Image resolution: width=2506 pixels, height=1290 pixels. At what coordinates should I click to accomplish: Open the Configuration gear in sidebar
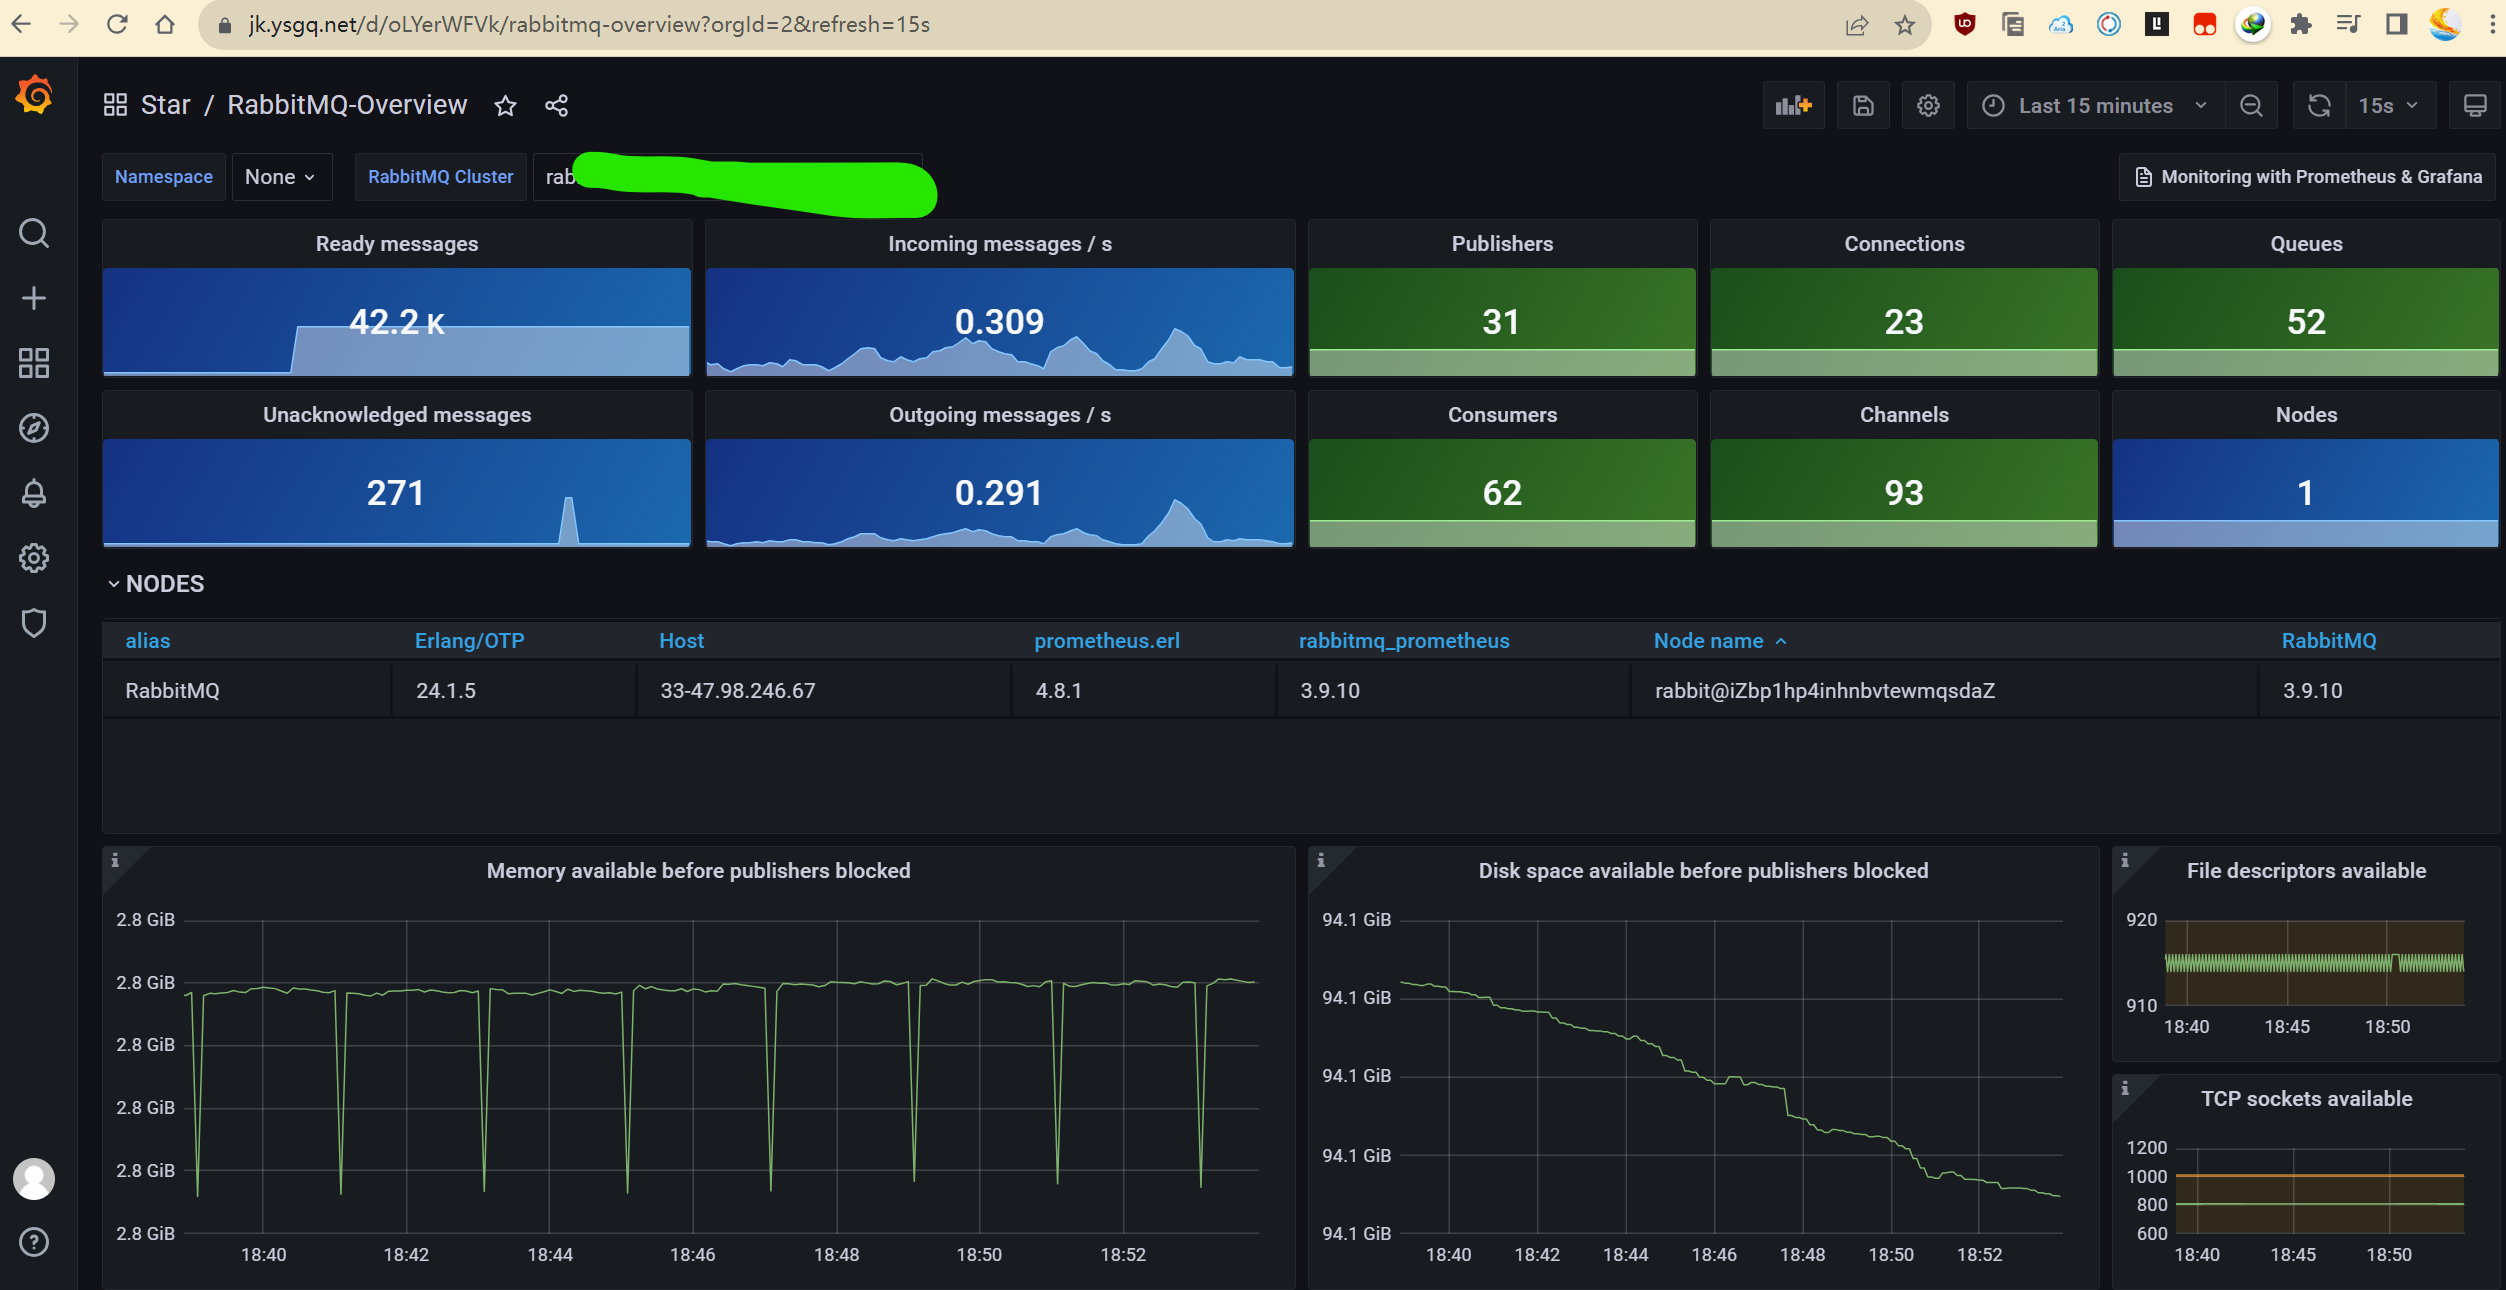click(34, 558)
